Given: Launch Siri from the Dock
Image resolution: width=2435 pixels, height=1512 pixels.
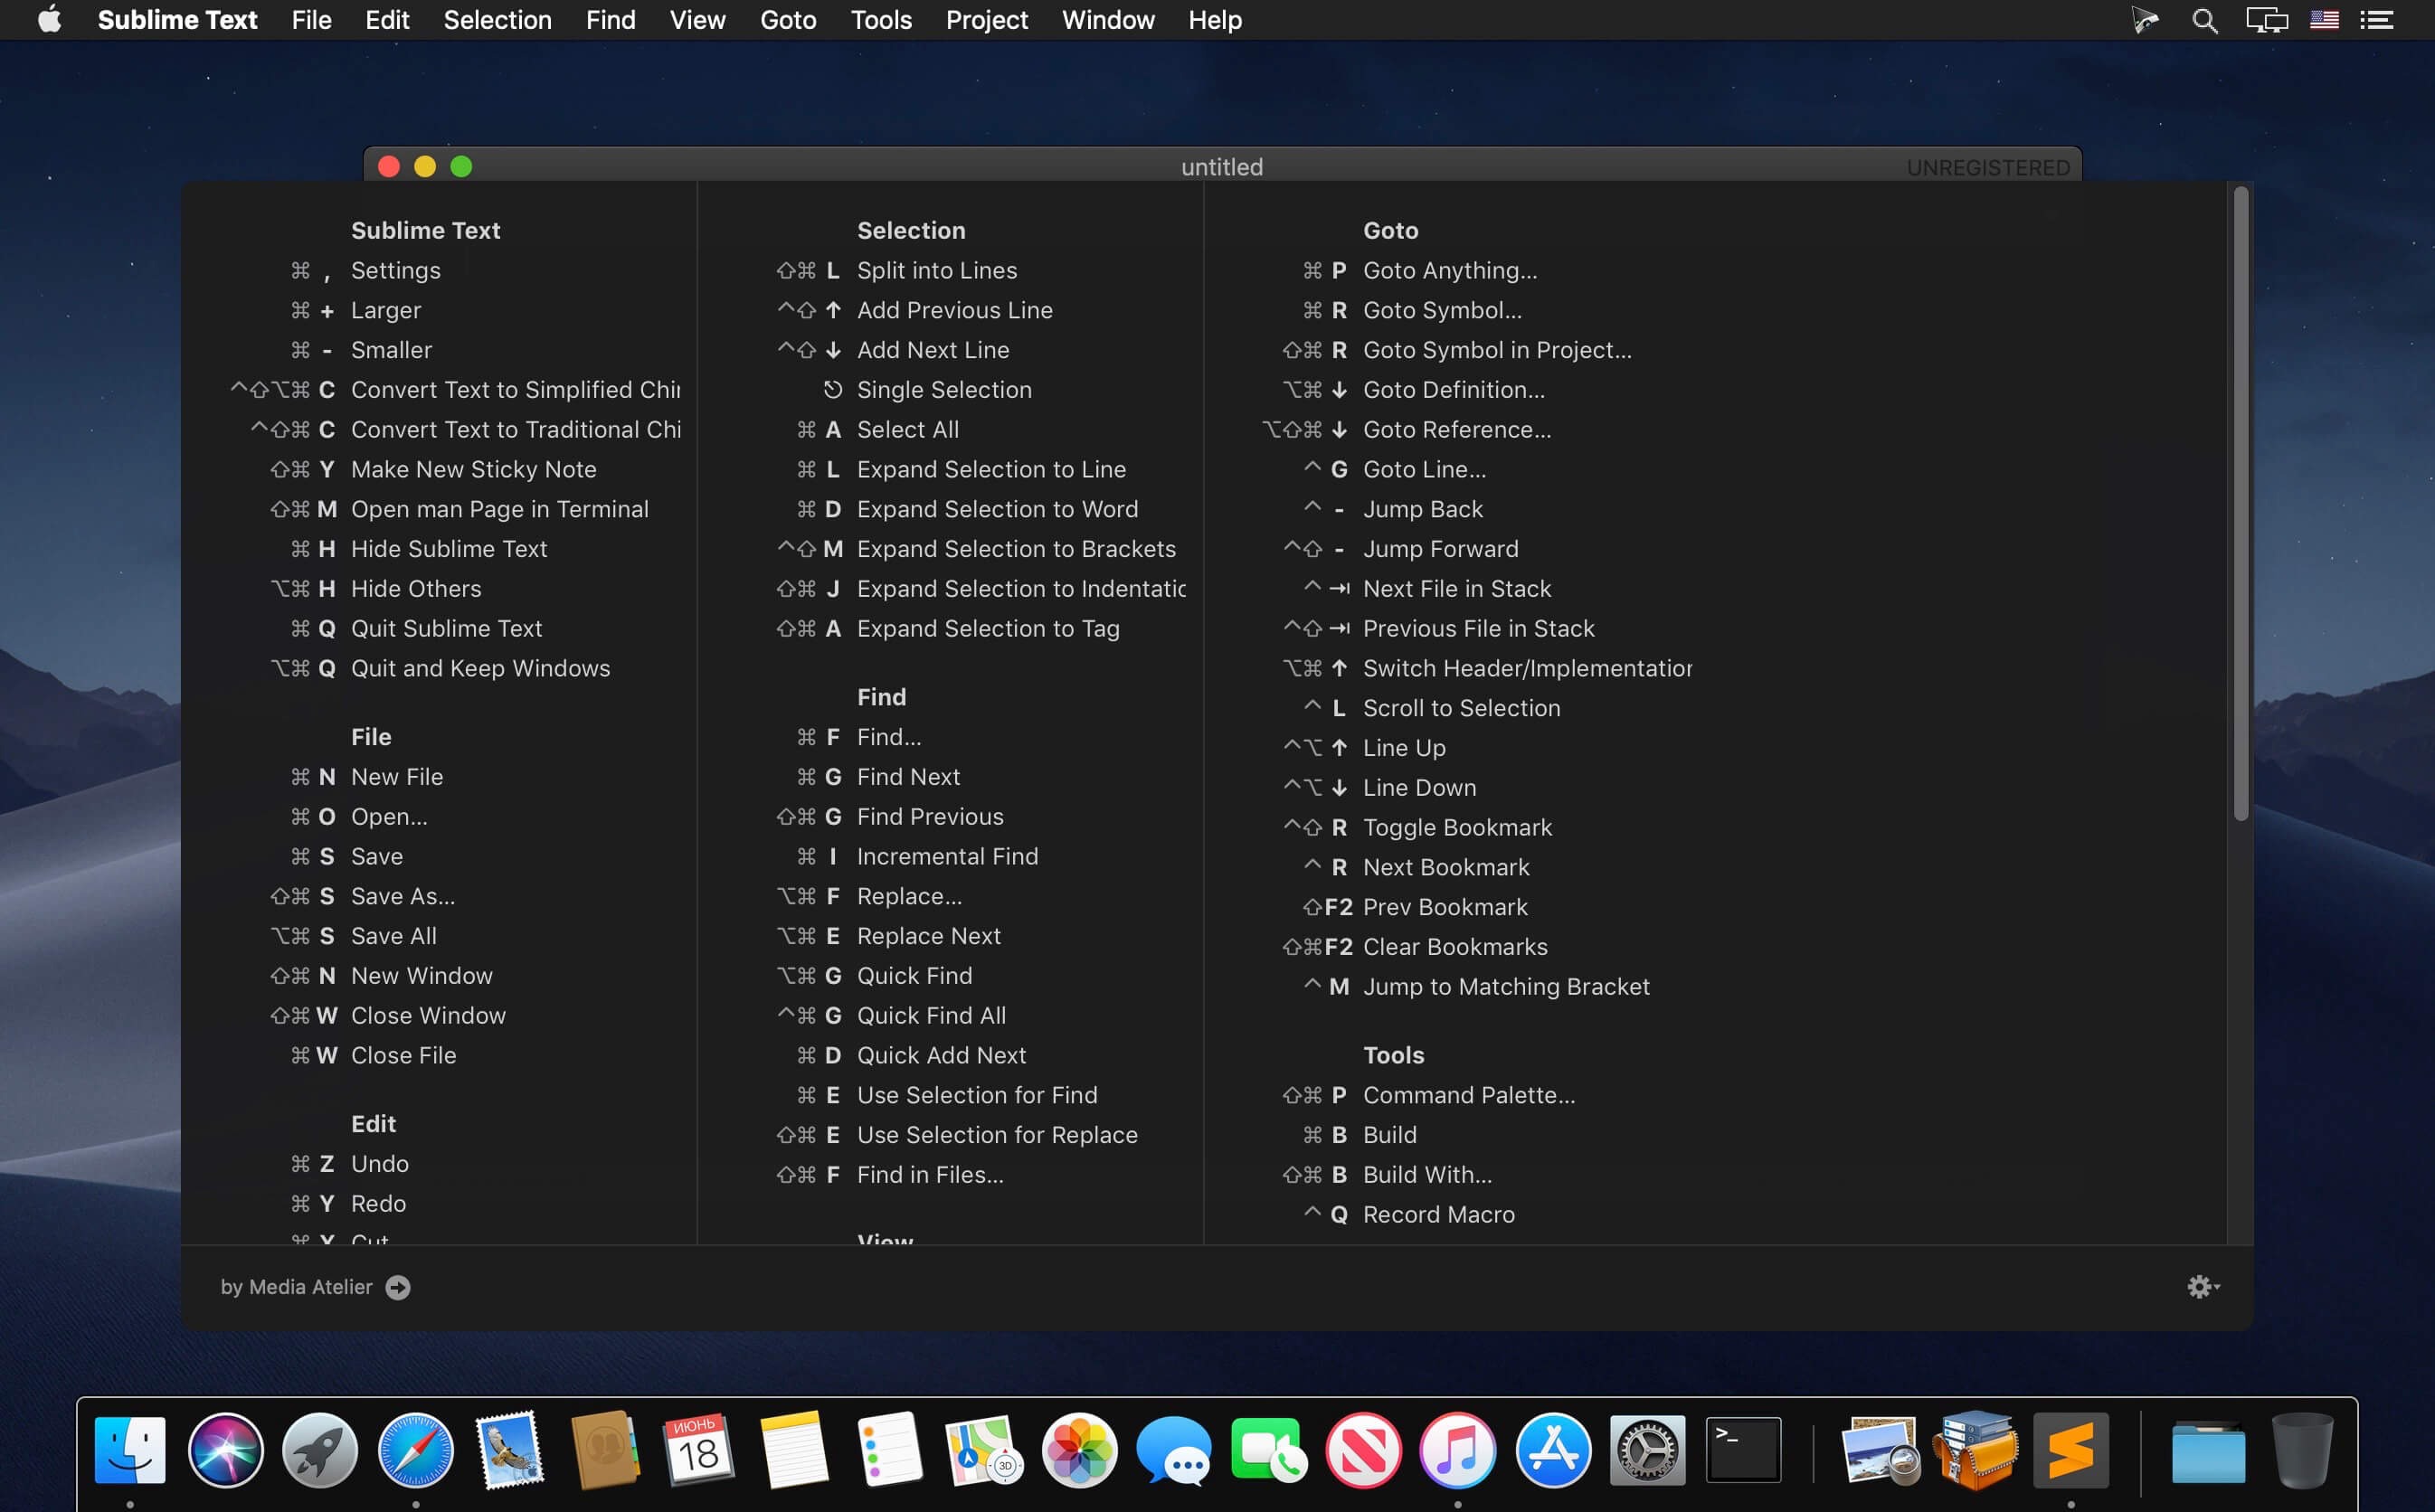Looking at the screenshot, I should (x=225, y=1450).
